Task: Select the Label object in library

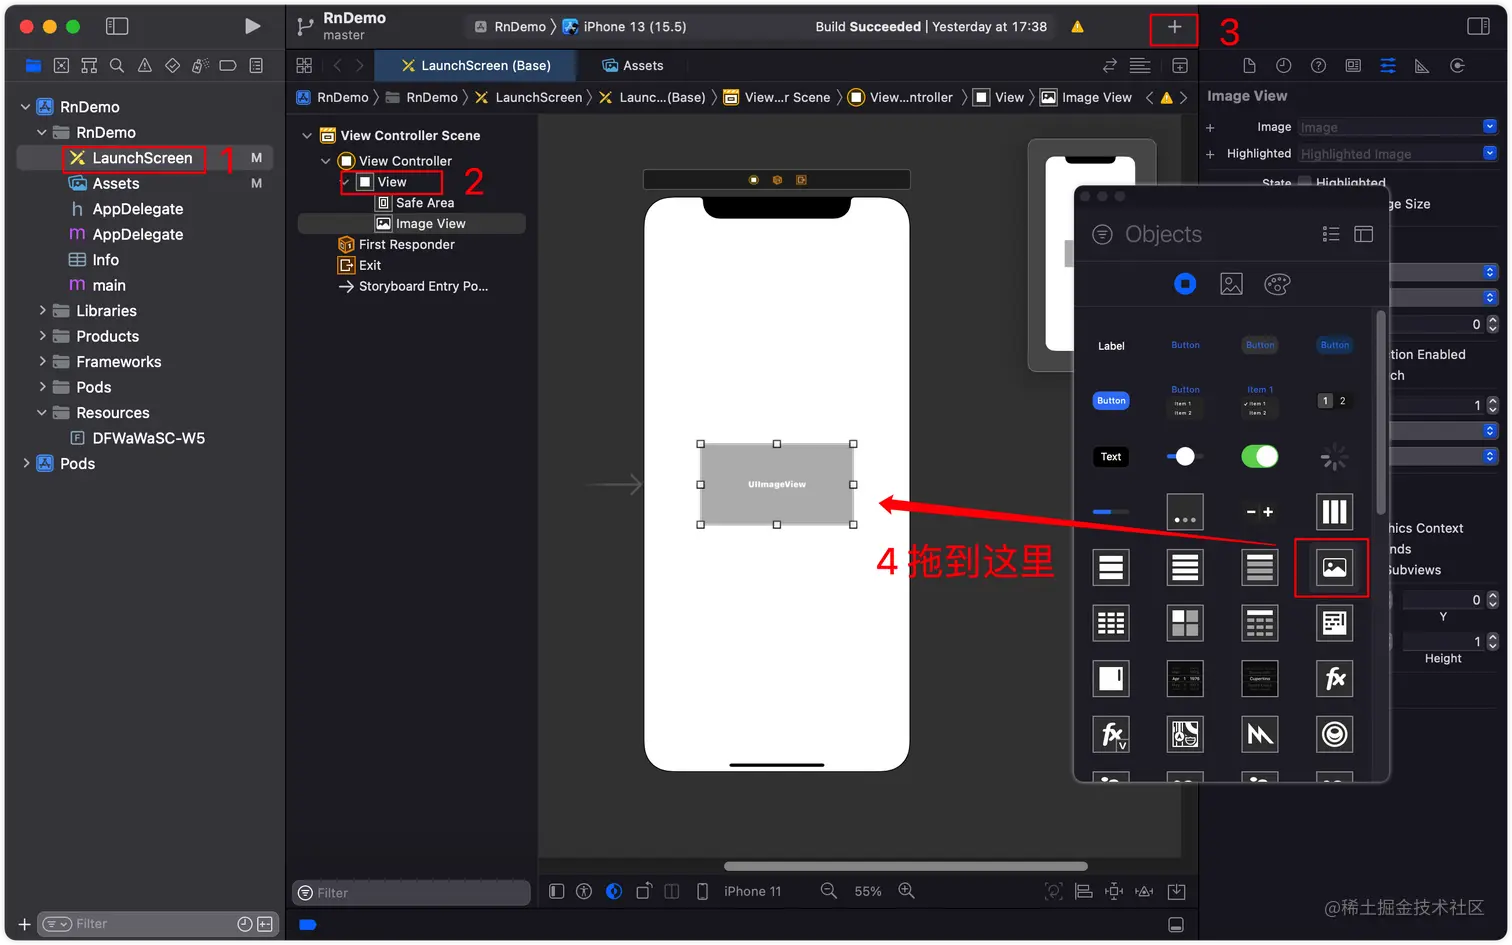Action: tap(1111, 346)
